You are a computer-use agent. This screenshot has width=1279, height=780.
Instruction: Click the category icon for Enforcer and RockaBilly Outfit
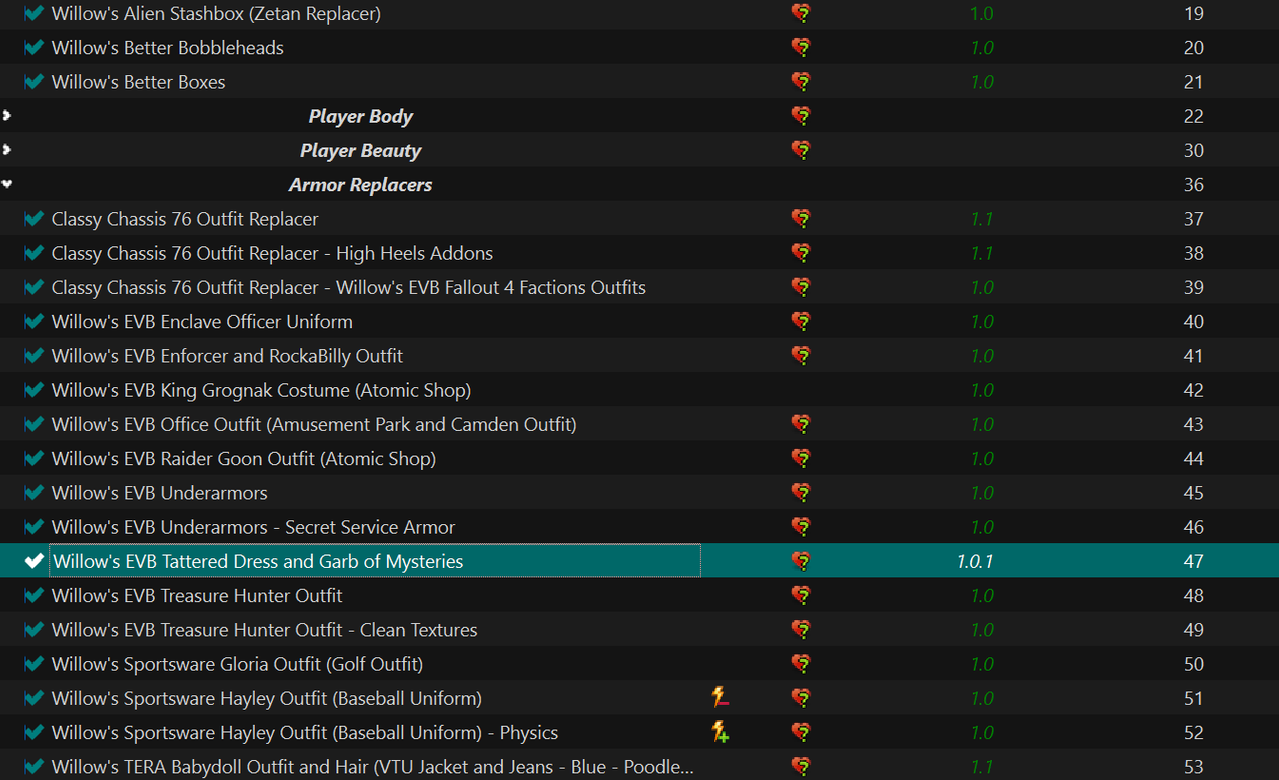coord(801,356)
